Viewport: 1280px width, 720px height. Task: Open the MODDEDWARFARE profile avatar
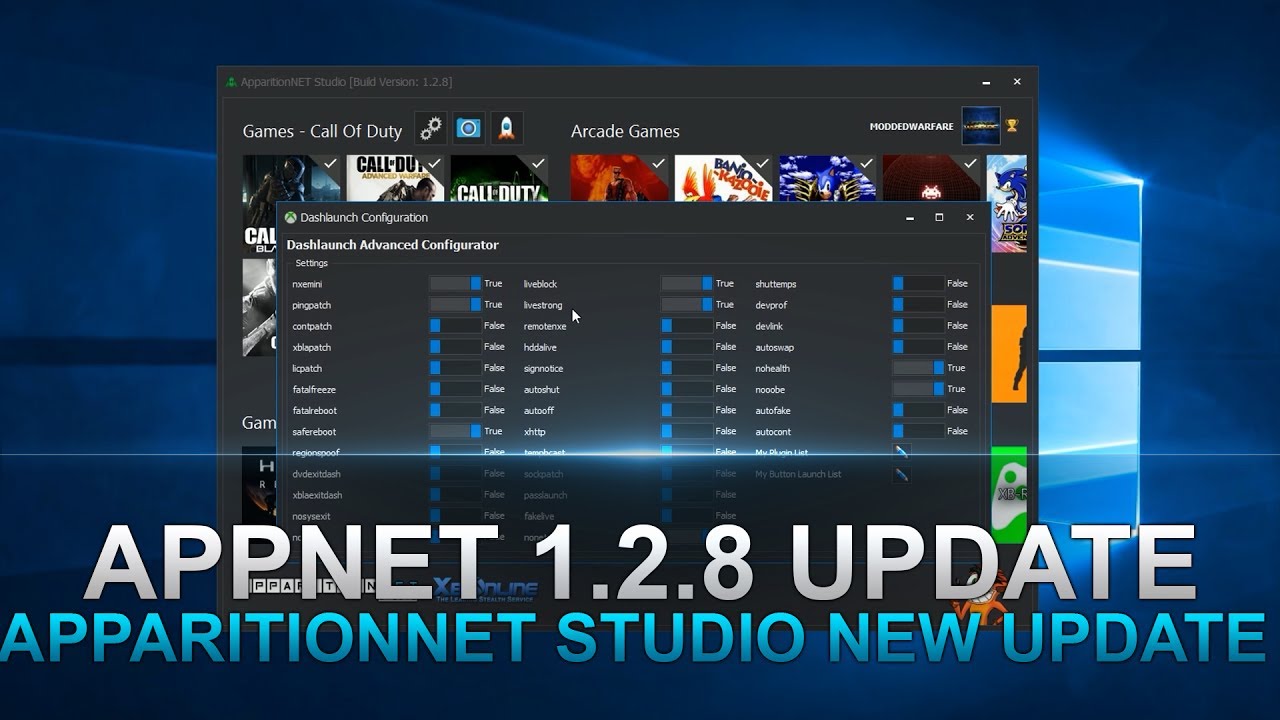[980, 126]
